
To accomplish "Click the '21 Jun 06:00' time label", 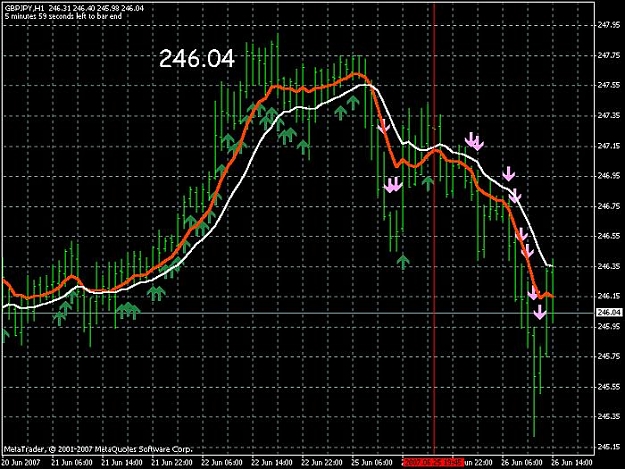I will click(x=72, y=463).
